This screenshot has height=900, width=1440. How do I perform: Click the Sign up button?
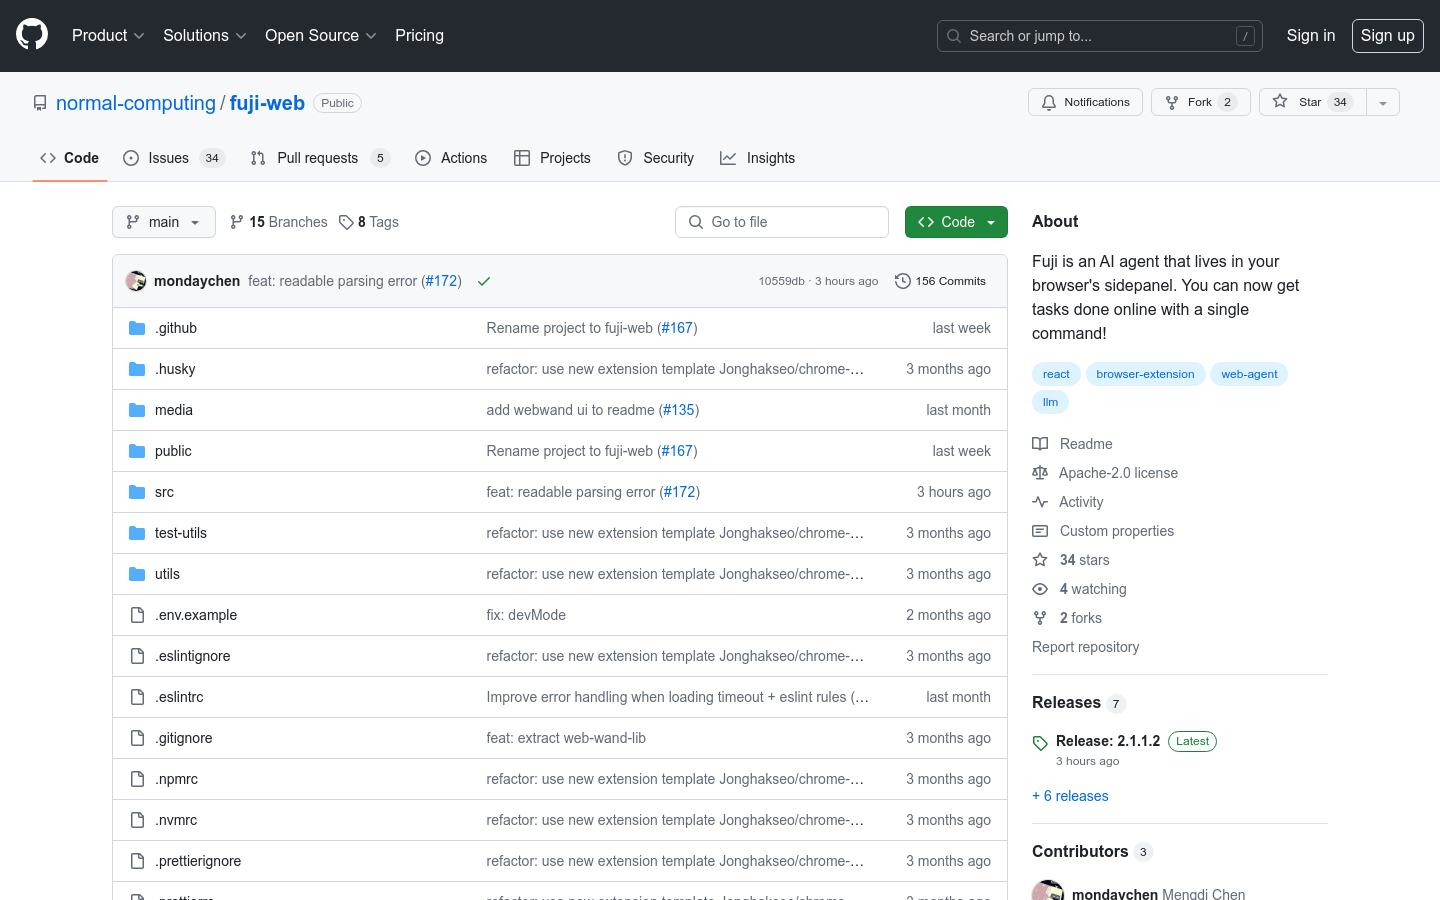click(x=1388, y=35)
